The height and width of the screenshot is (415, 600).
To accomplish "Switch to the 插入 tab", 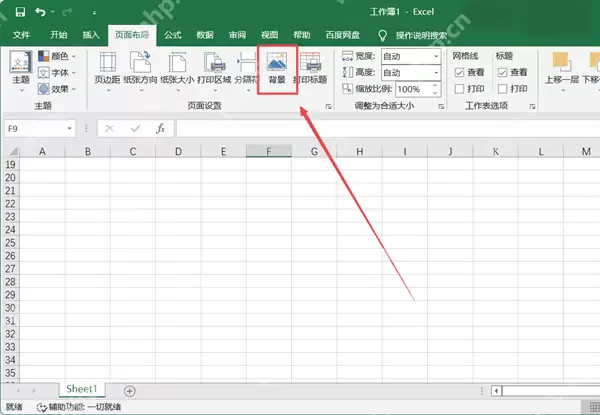I will [x=91, y=35].
